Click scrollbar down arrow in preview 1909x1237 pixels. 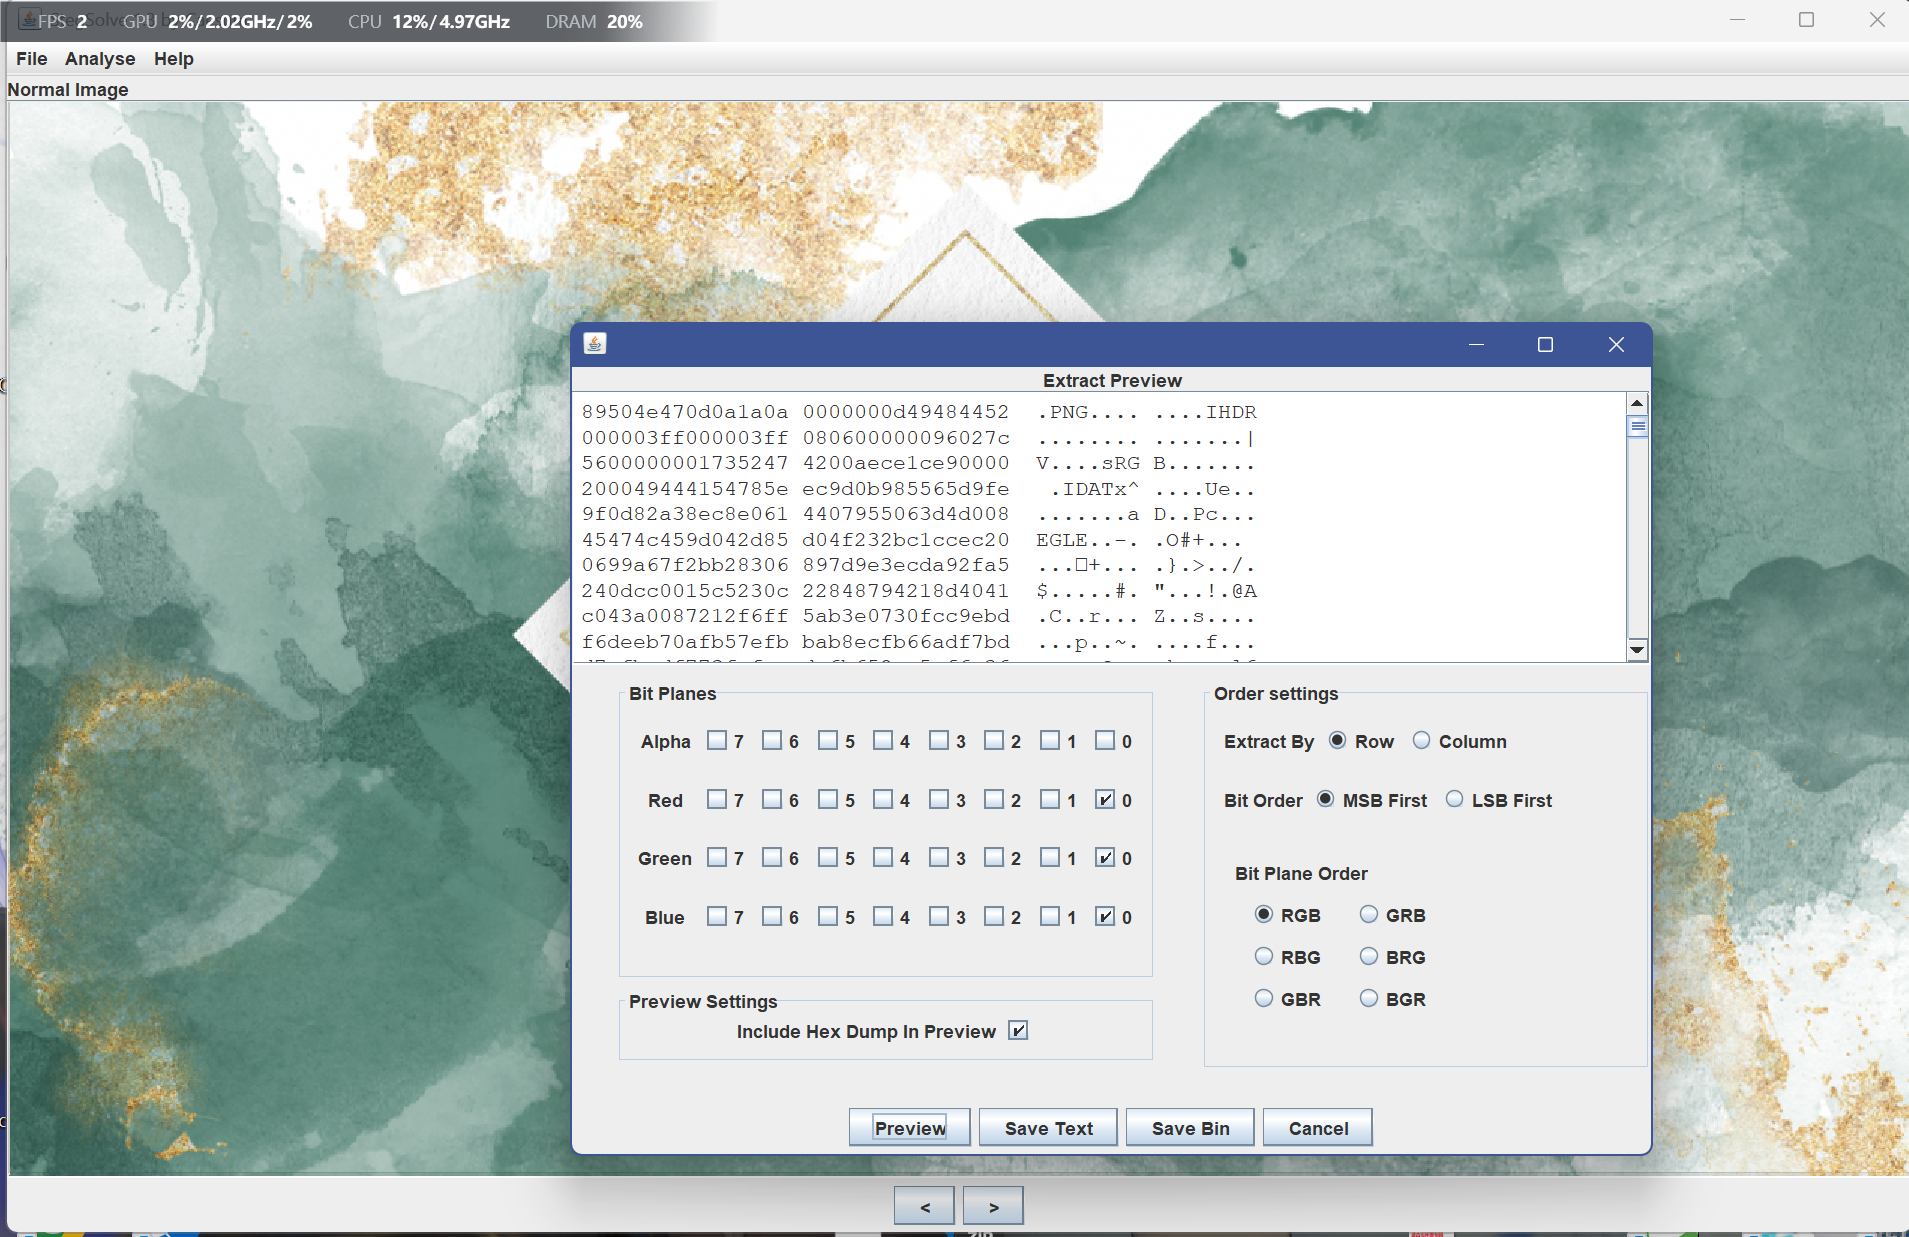point(1637,650)
